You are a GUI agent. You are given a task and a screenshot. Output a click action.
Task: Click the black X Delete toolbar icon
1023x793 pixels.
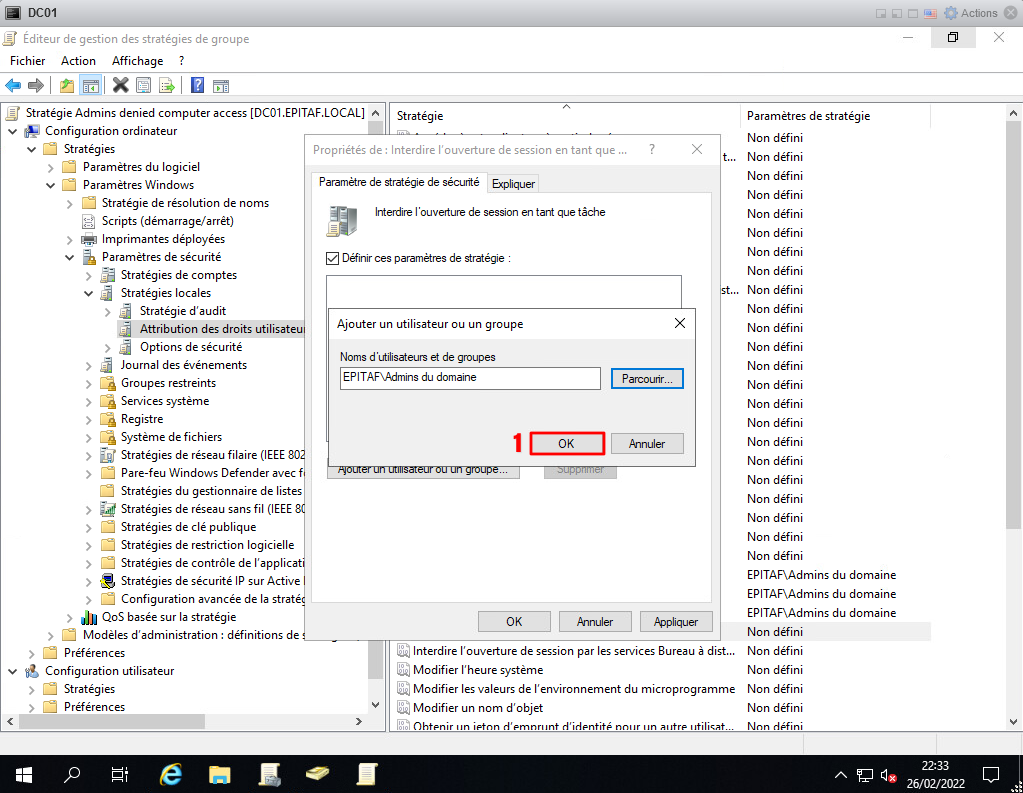coord(121,86)
